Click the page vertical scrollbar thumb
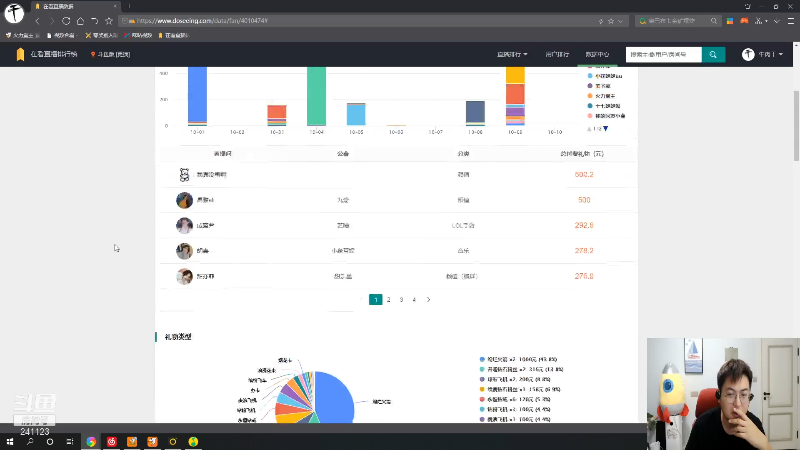Screen dimensions: 800x450 796,126
